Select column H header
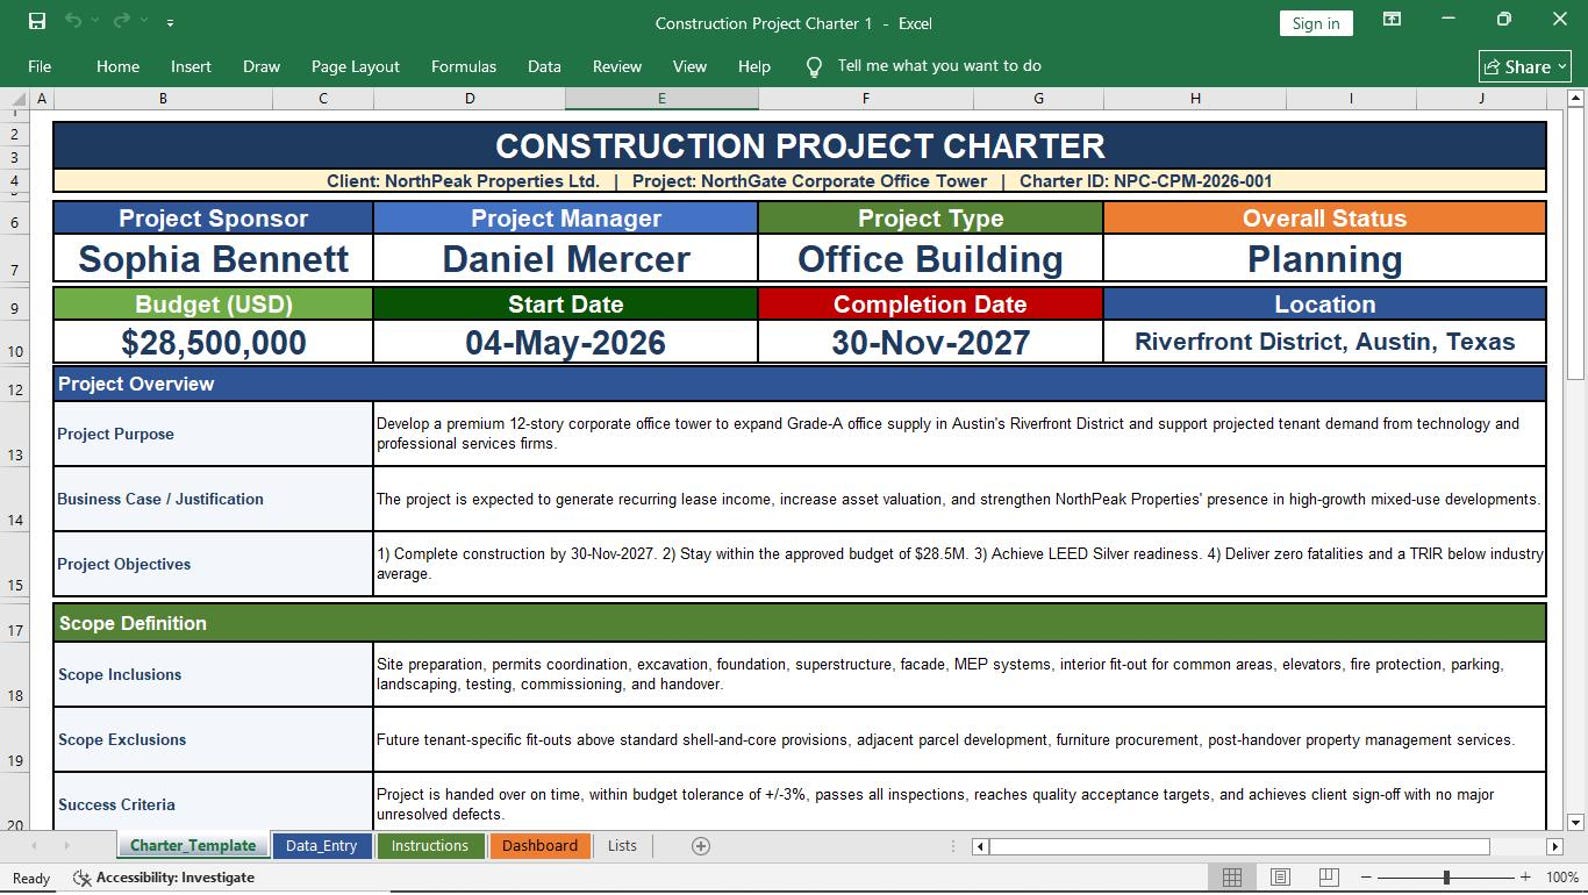This screenshot has height=895, width=1588. (1195, 99)
